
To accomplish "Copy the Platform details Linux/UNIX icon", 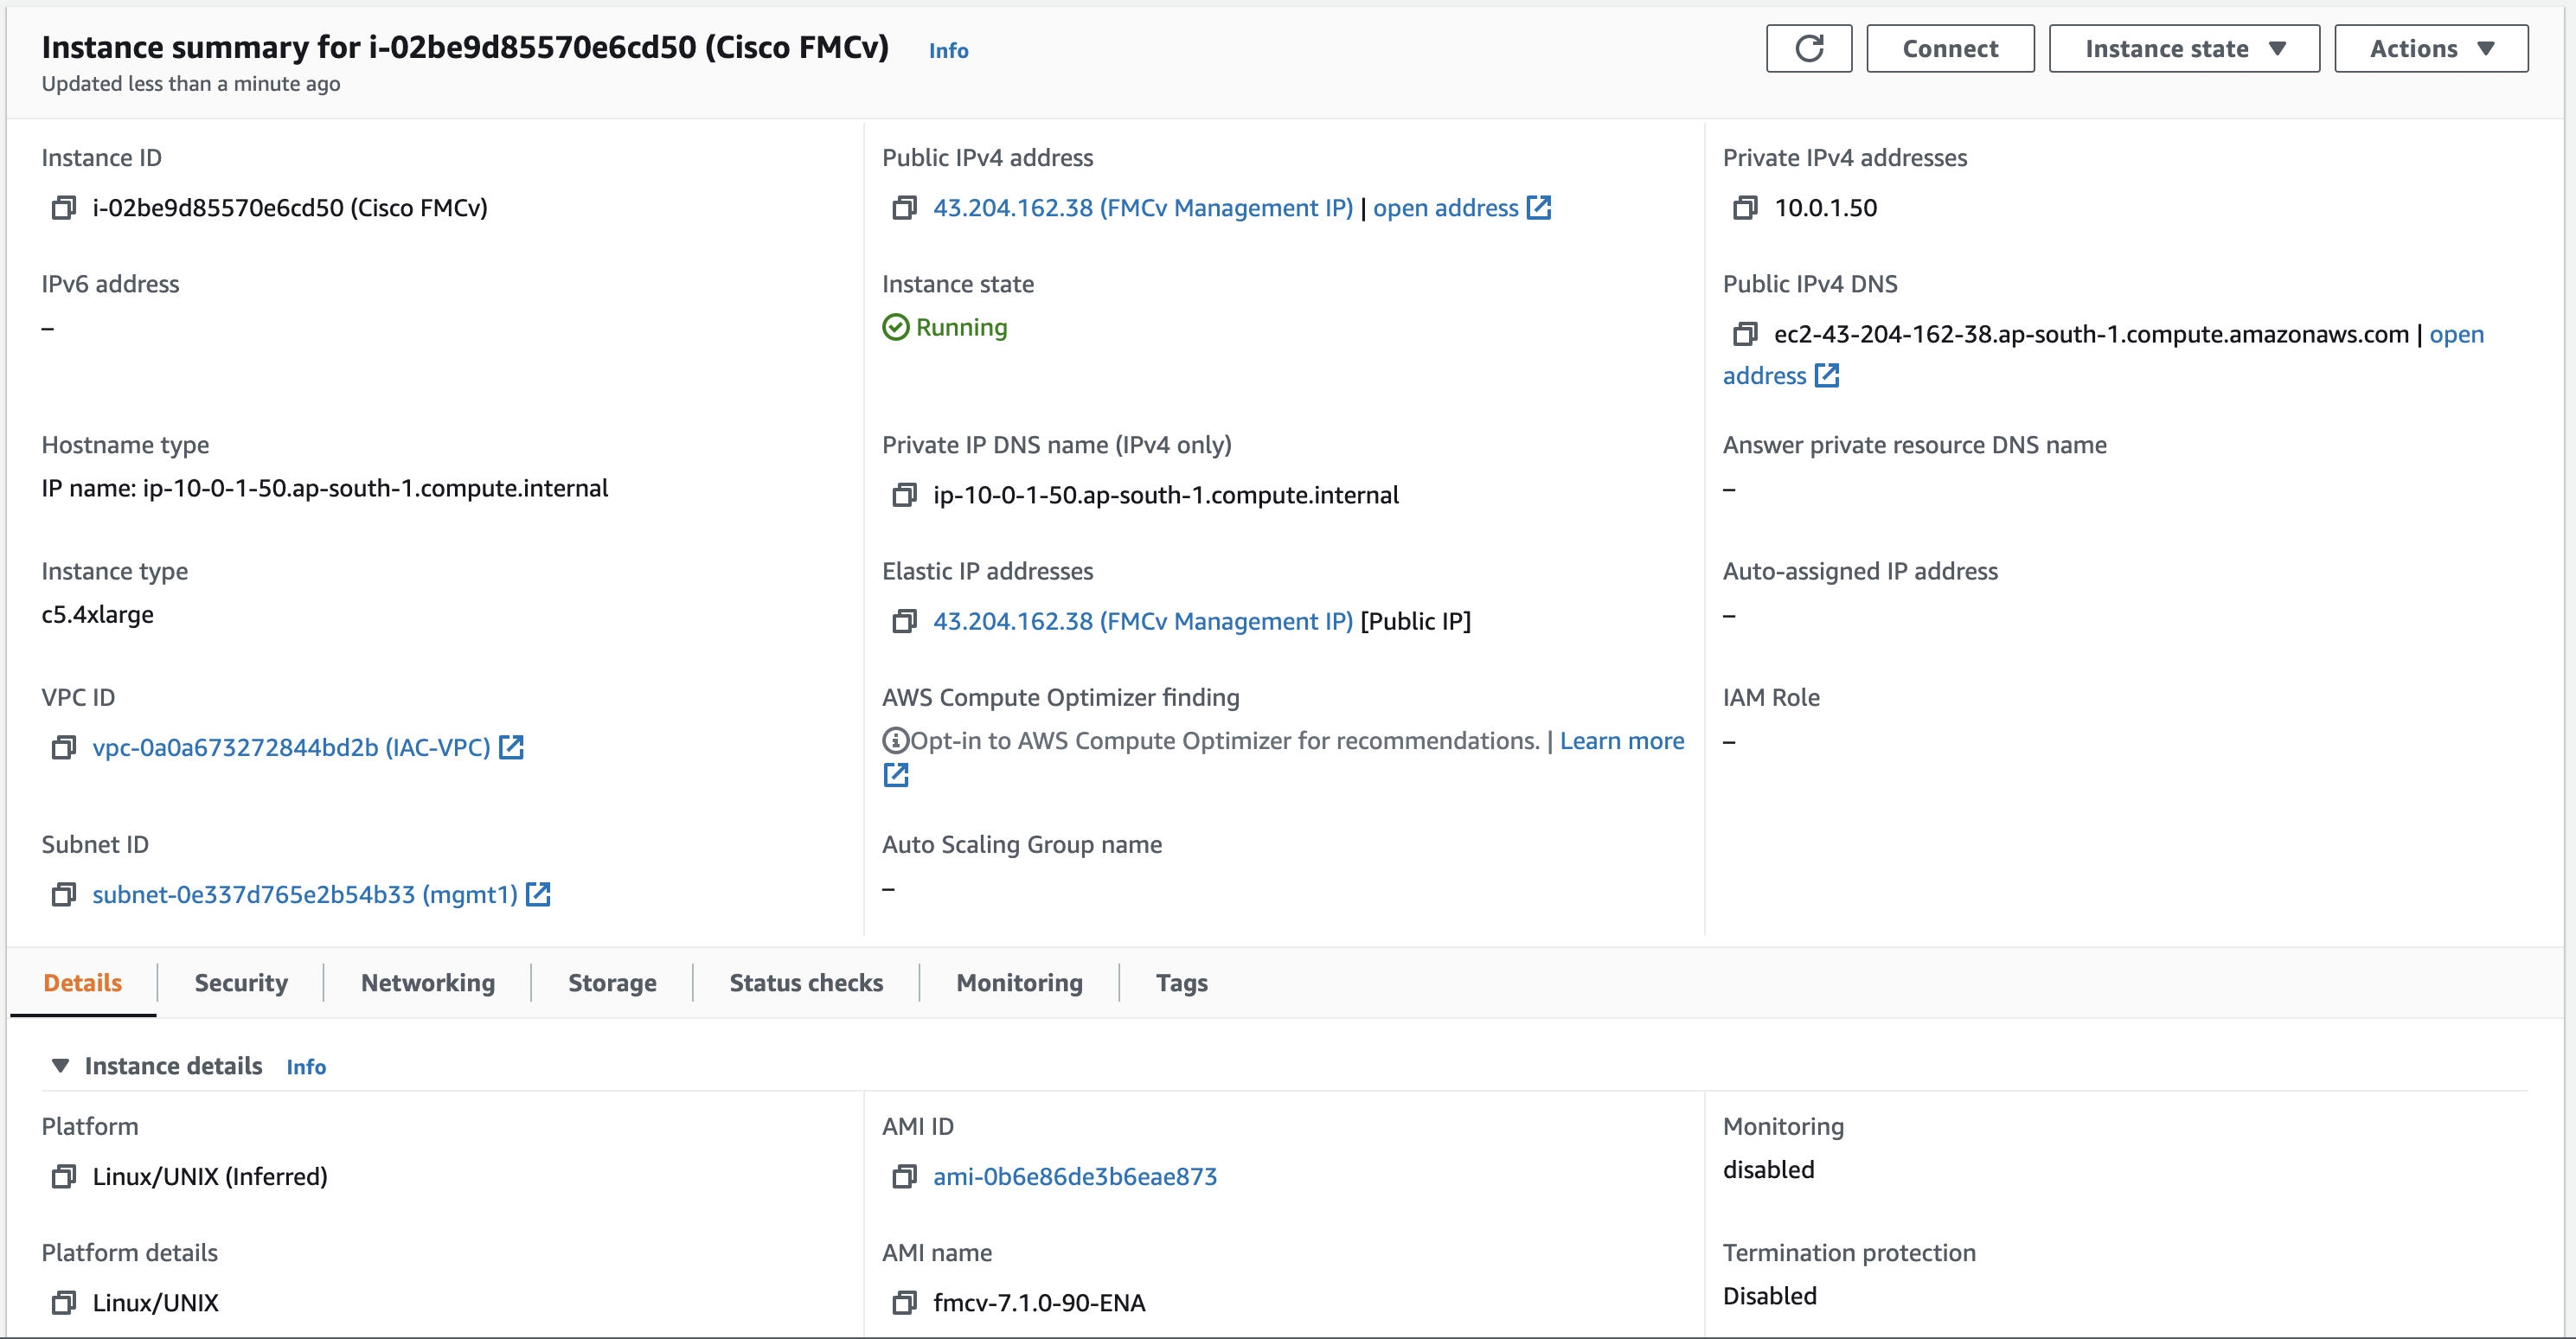I will pyautogui.click(x=64, y=1303).
